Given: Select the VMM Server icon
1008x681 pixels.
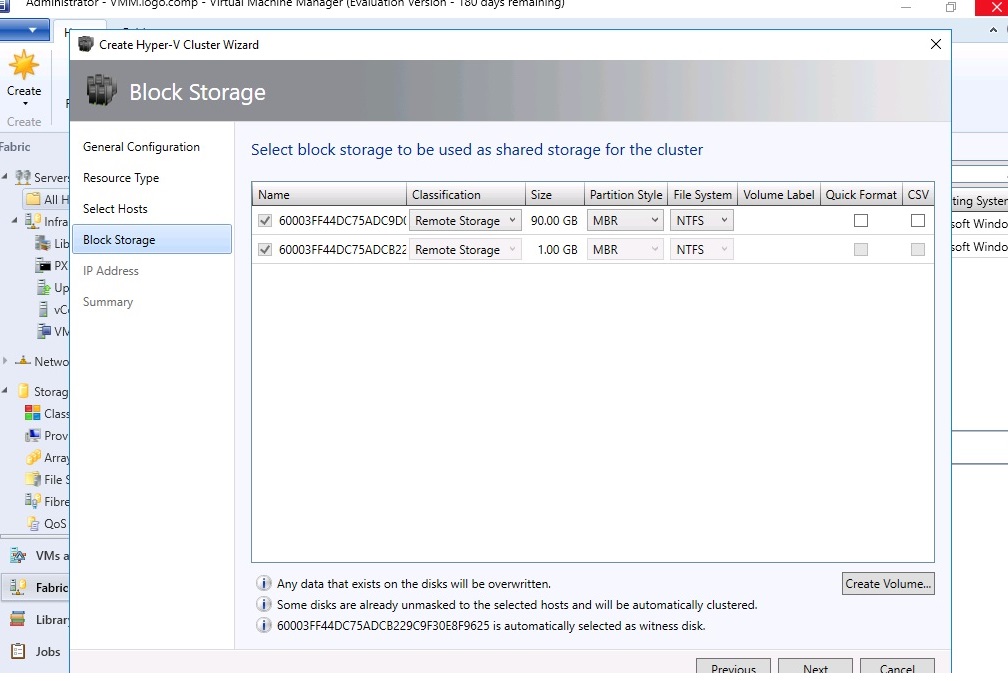Looking at the screenshot, I should tap(43, 331).
